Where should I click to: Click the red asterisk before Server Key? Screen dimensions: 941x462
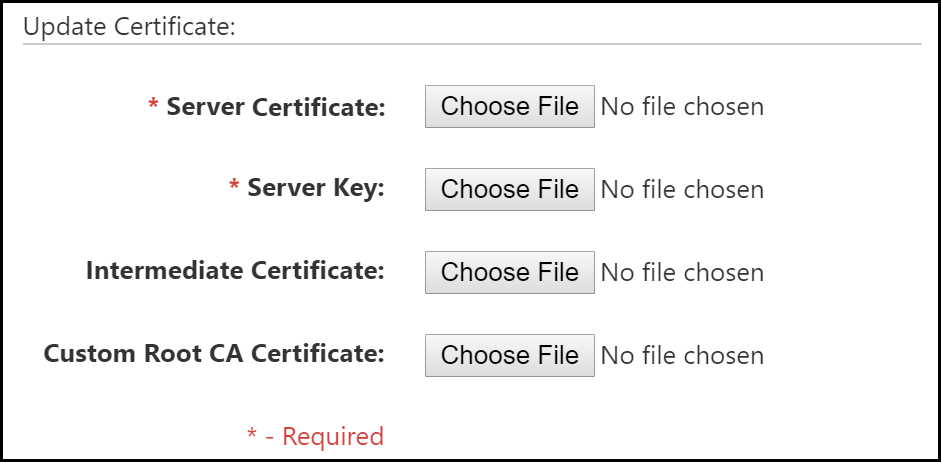tap(234, 187)
